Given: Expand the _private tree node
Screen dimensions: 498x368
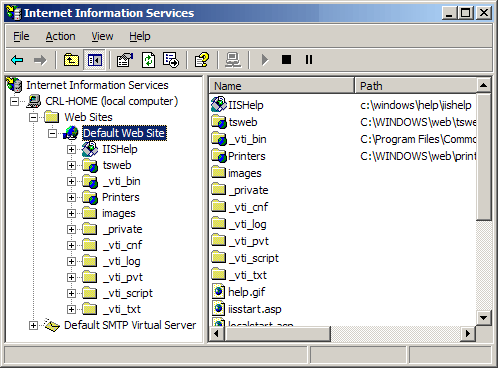Looking at the screenshot, I should pyautogui.click(x=71, y=229).
